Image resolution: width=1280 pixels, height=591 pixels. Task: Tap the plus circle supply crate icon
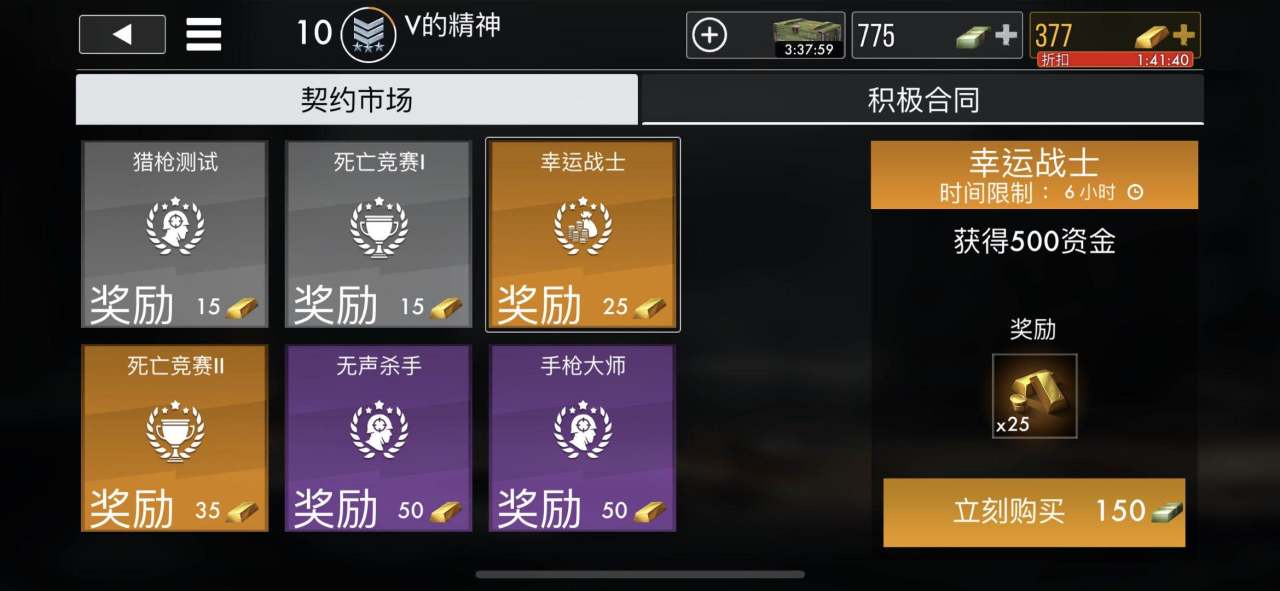pyautogui.click(x=709, y=35)
